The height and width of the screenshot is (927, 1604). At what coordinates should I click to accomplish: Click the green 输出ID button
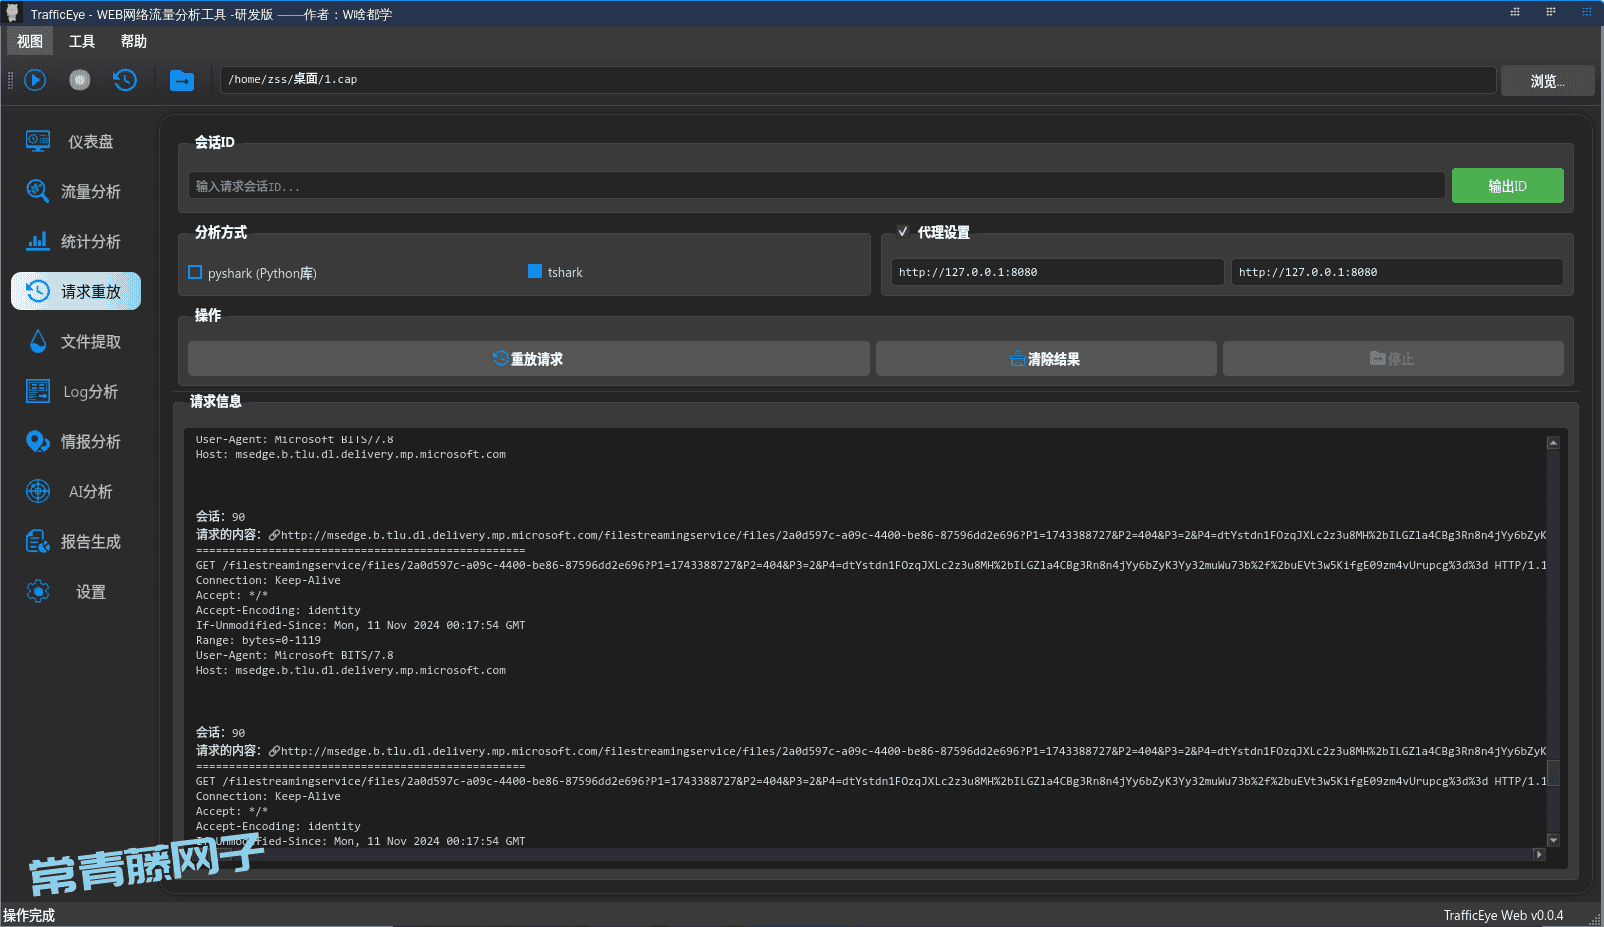1507,186
